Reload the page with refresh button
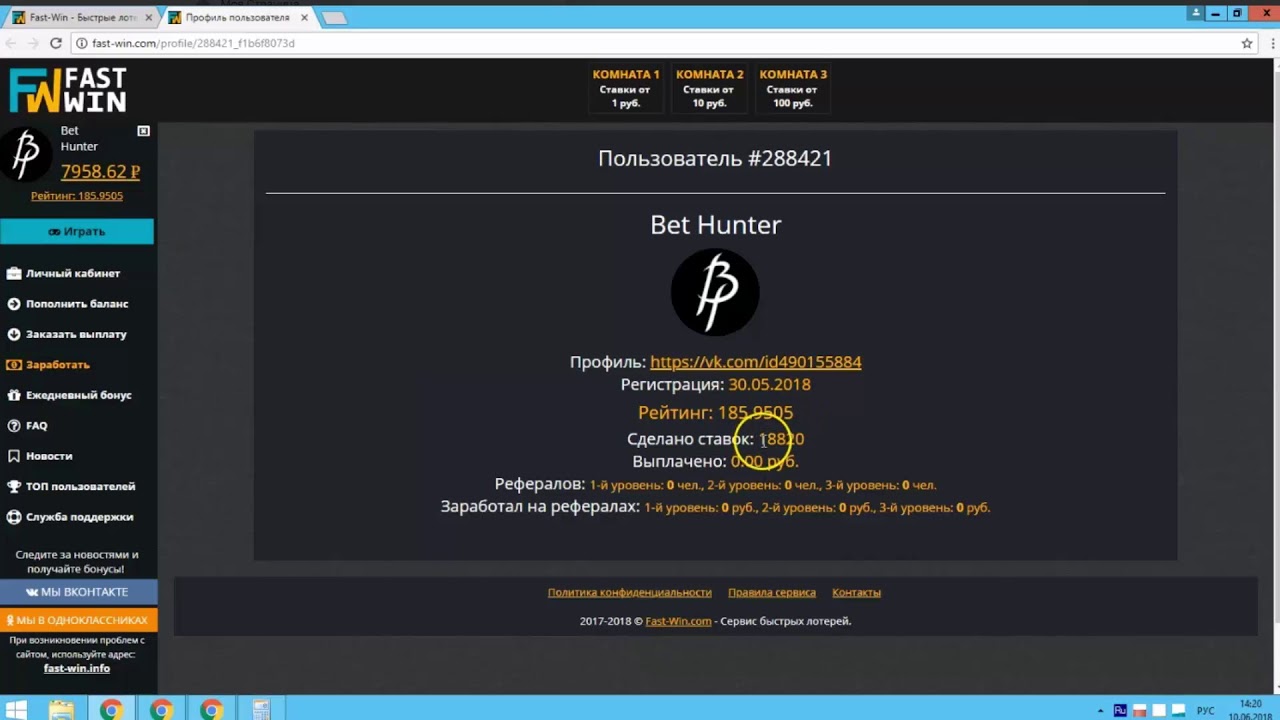 point(56,44)
